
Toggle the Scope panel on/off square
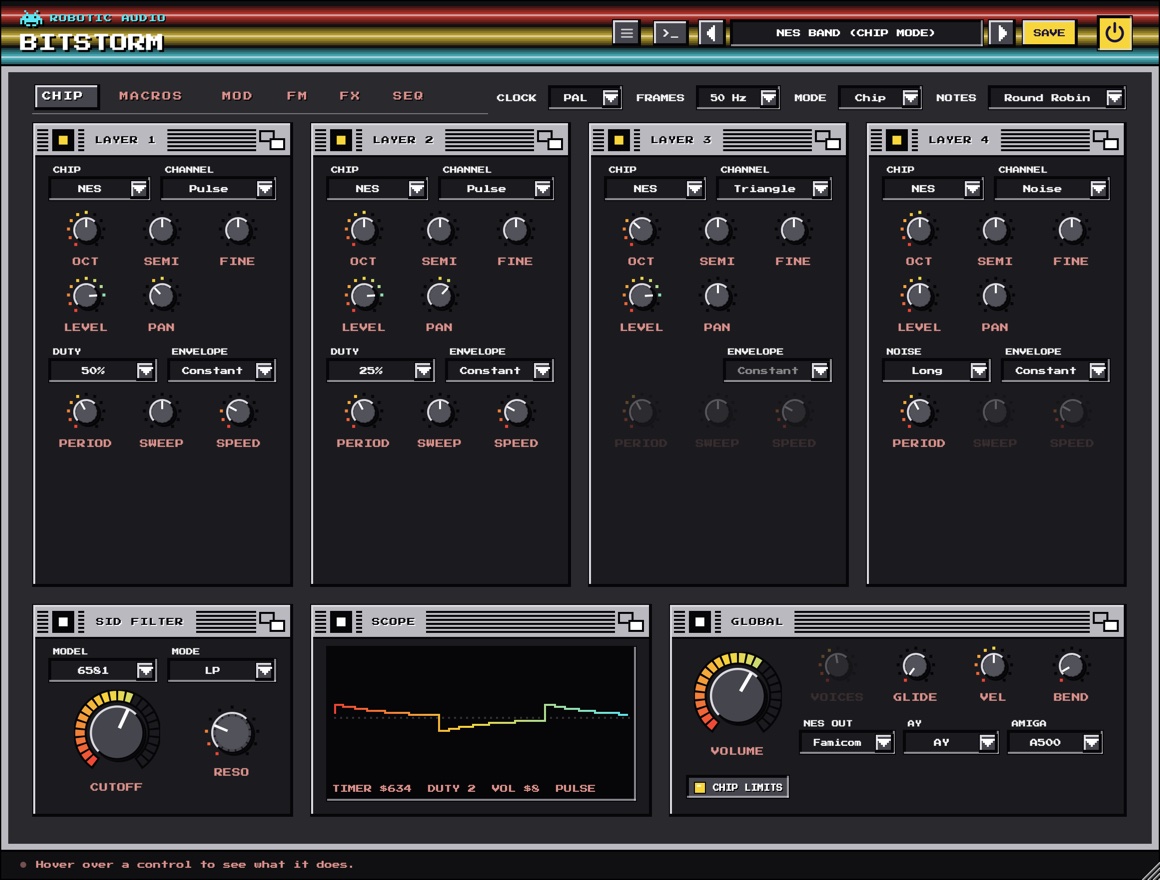[x=341, y=622]
